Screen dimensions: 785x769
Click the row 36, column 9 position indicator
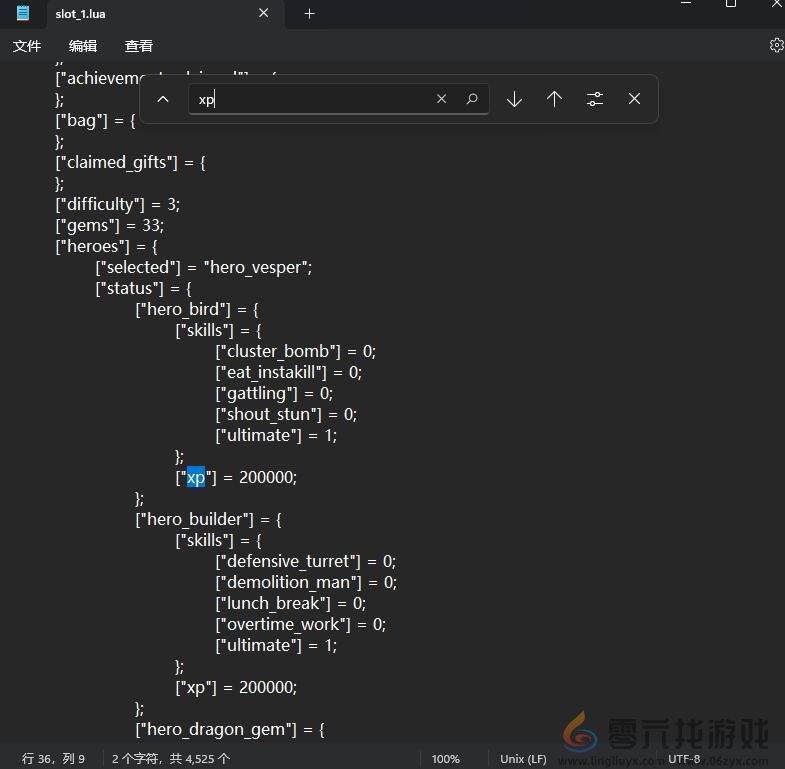[x=54, y=759]
